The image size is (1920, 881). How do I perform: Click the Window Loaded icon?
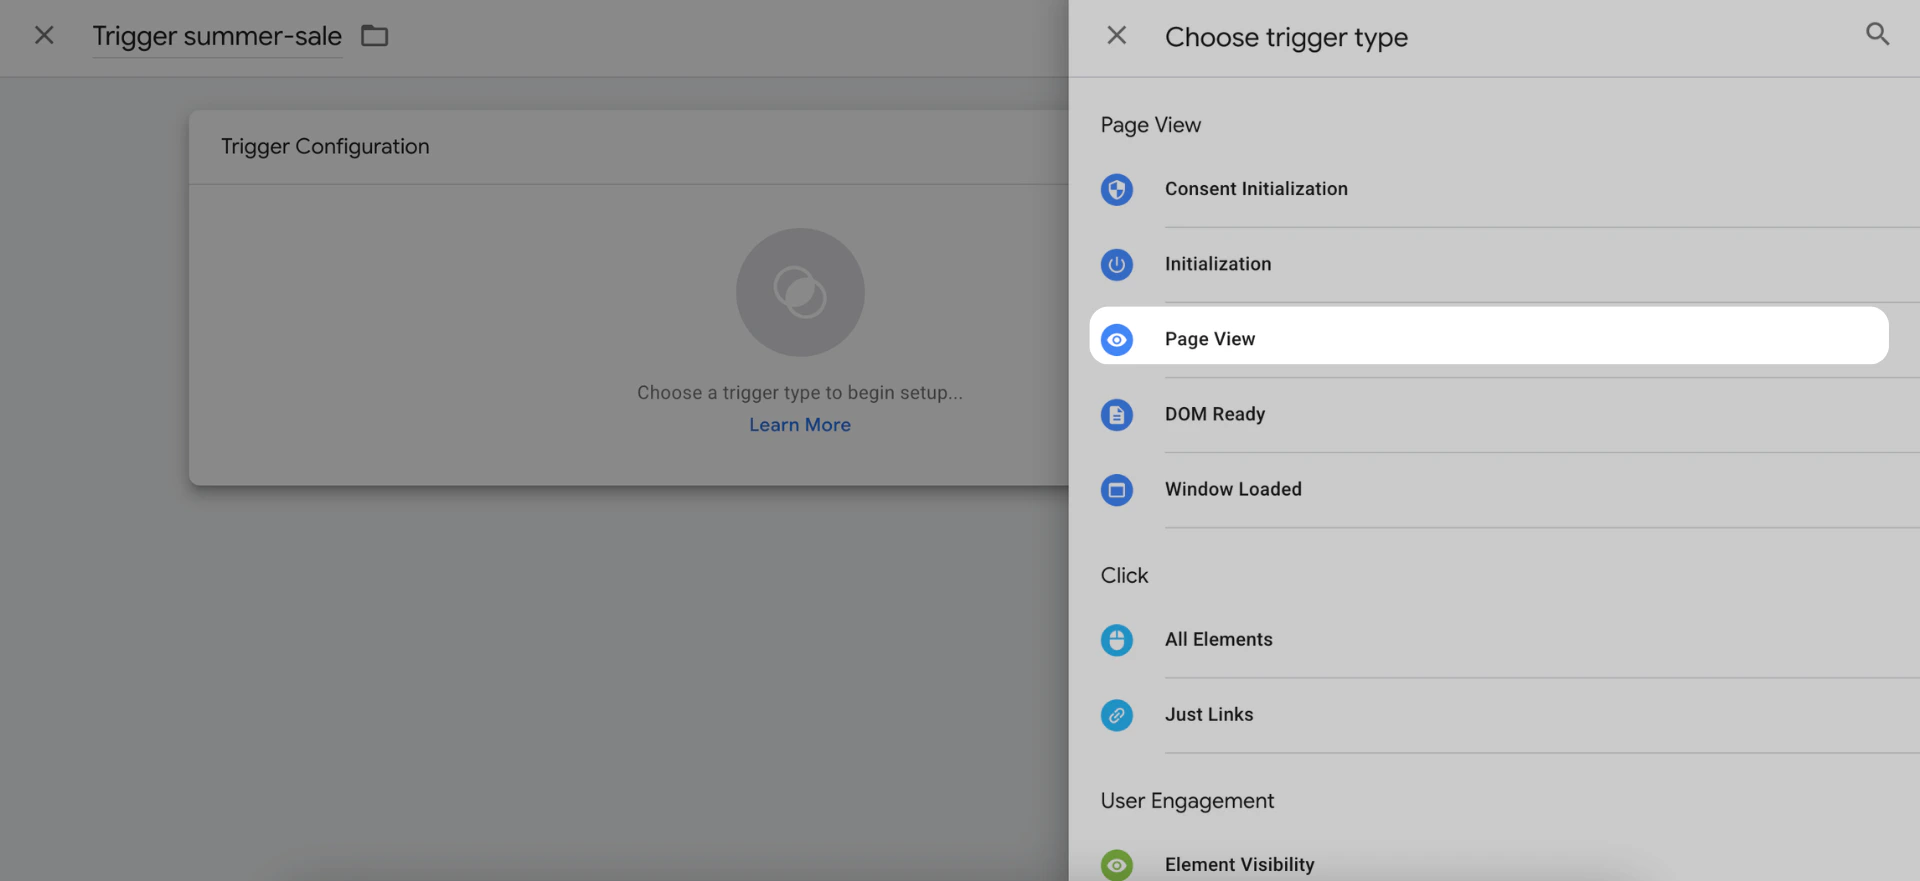coord(1116,489)
